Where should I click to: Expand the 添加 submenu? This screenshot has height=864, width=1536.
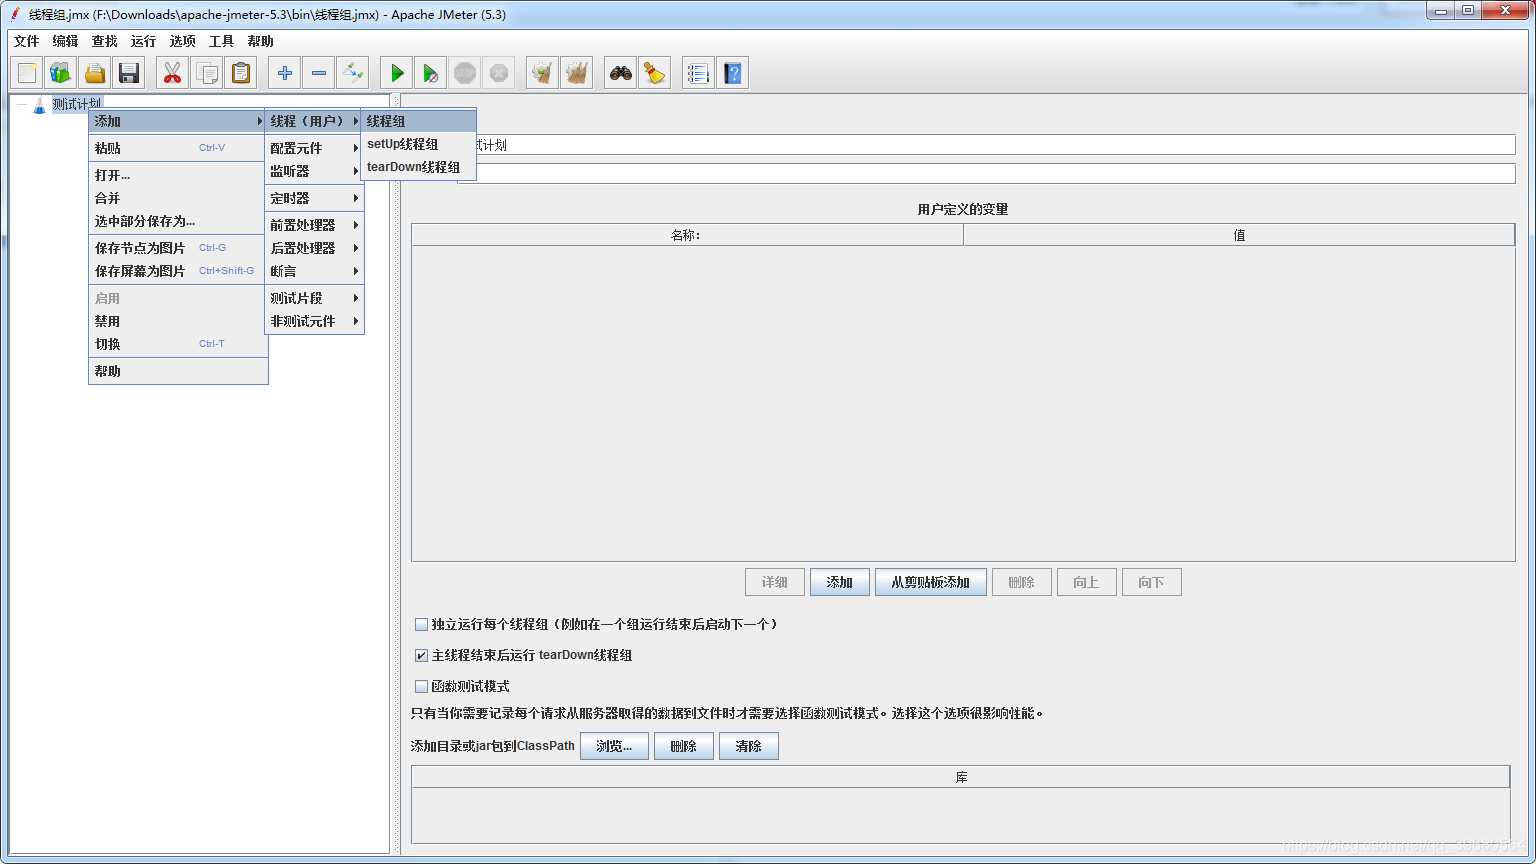click(x=178, y=121)
